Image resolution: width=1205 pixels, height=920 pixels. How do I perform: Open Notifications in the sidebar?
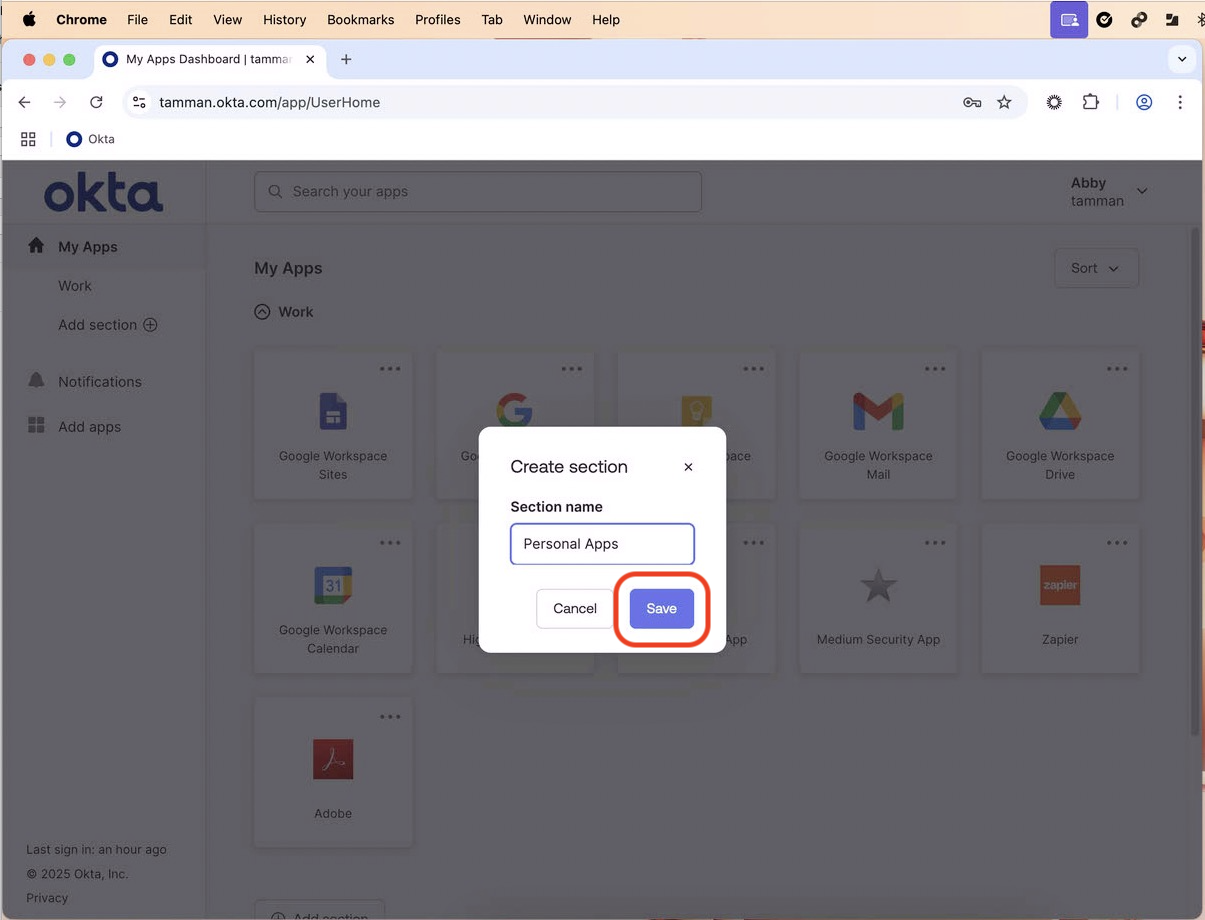coord(100,382)
